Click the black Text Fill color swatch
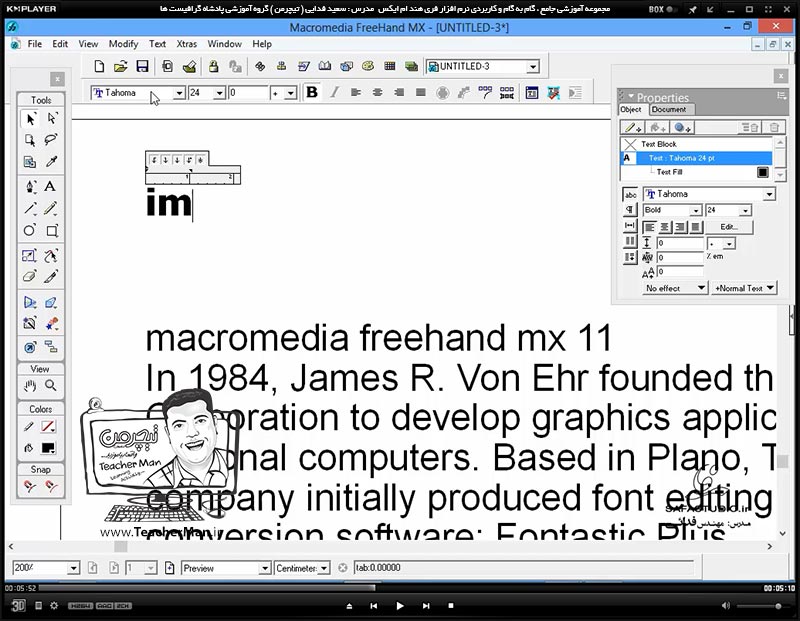800x621 pixels. [762, 172]
